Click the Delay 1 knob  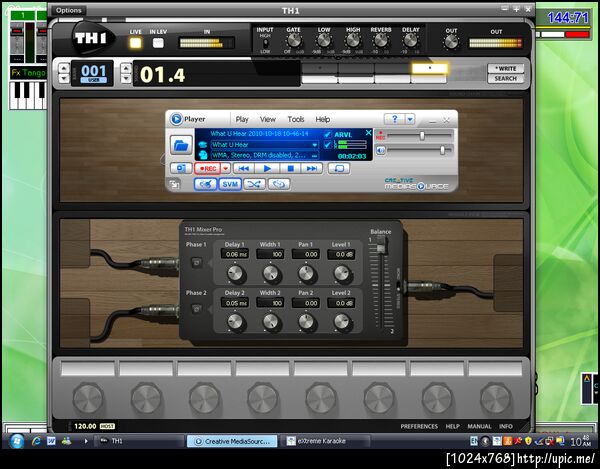[235, 273]
